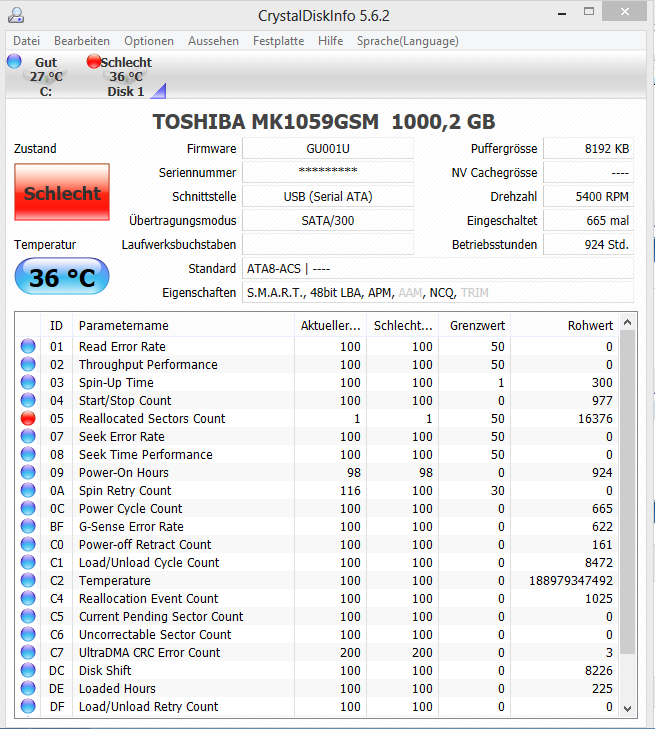Click the status orb of Reallocation Event Count
Viewport: 655px width, 729px height.
28,598
